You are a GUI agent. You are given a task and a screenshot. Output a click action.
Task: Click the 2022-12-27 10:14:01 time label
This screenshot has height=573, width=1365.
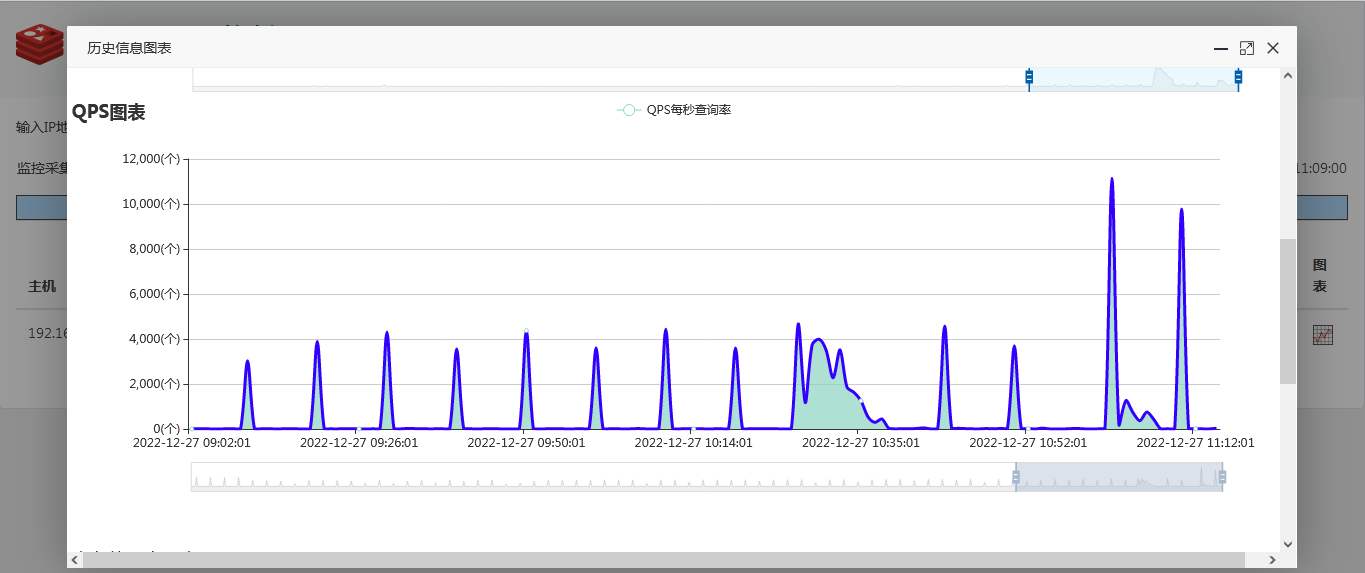click(x=693, y=442)
